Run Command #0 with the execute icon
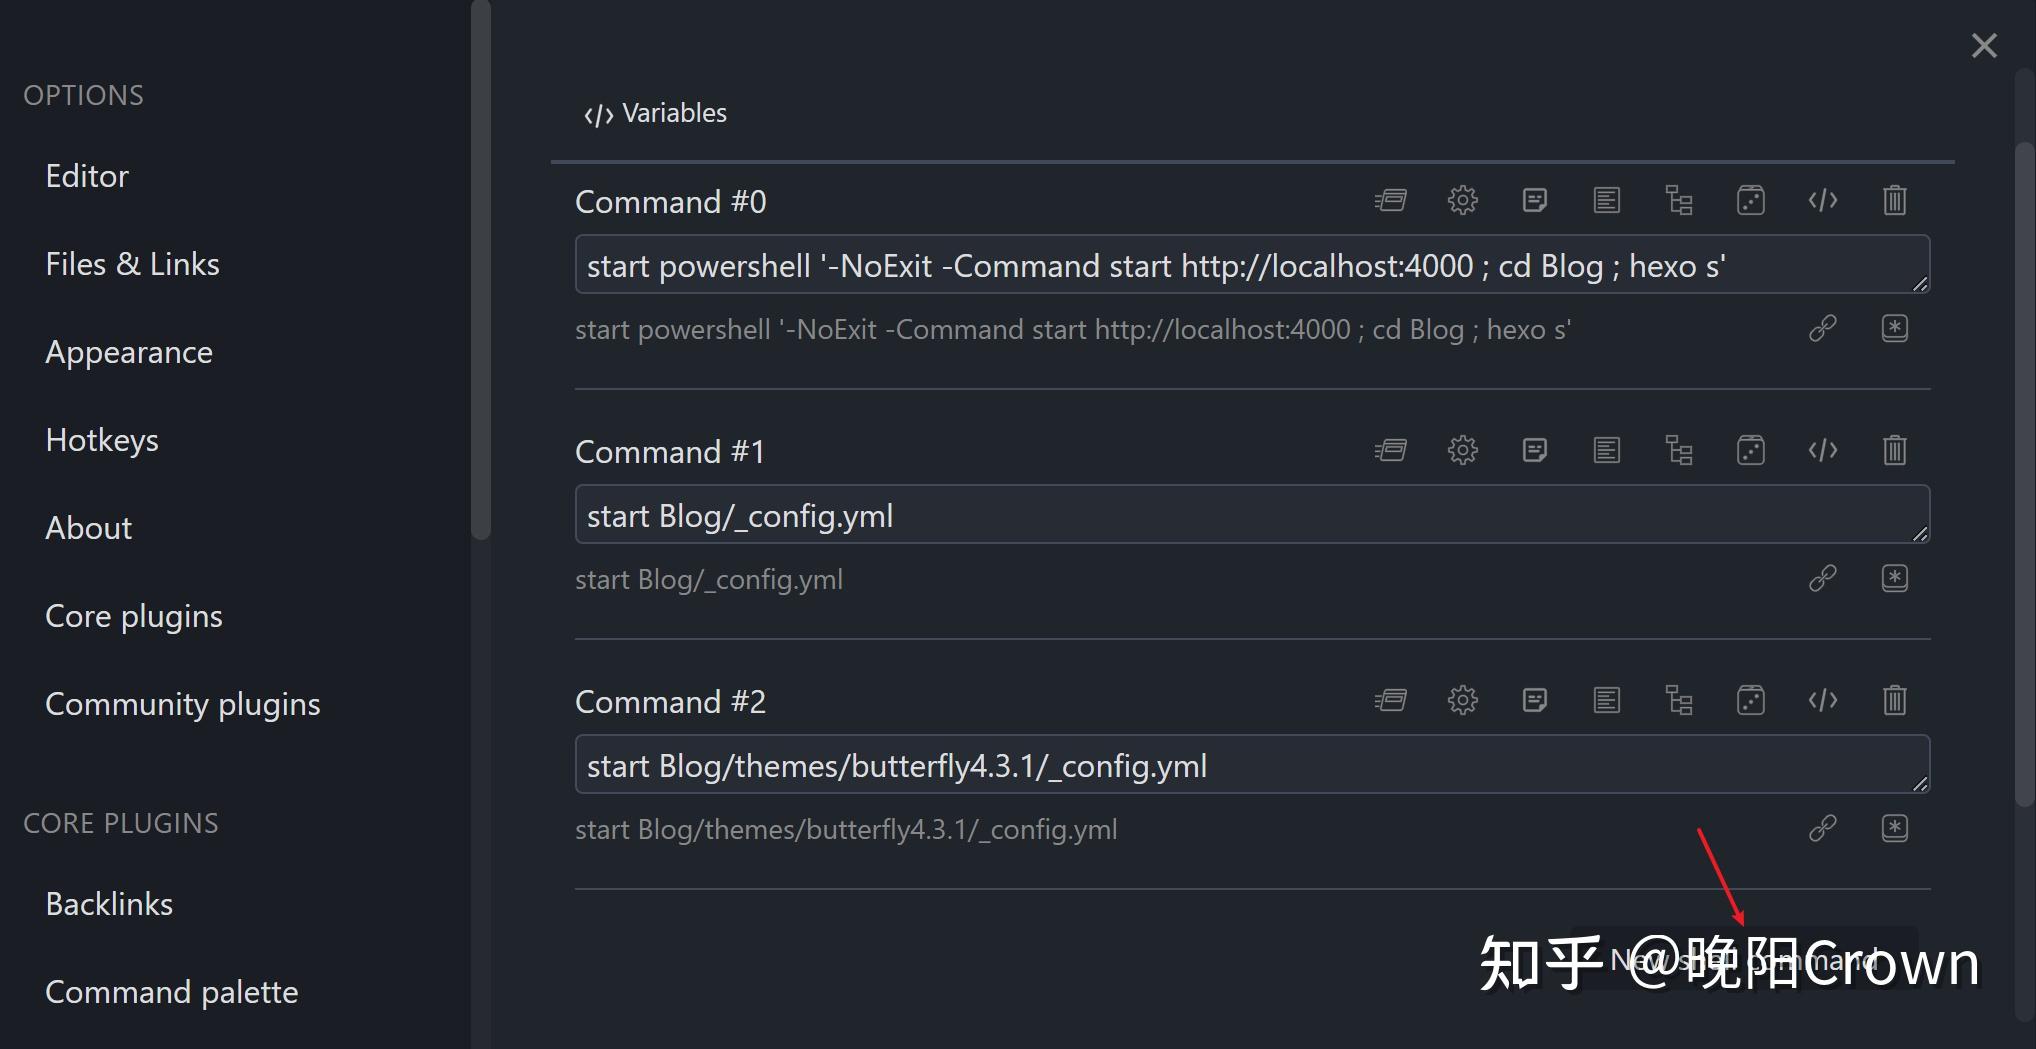Screen dimensions: 2036x1049 coord(1390,200)
